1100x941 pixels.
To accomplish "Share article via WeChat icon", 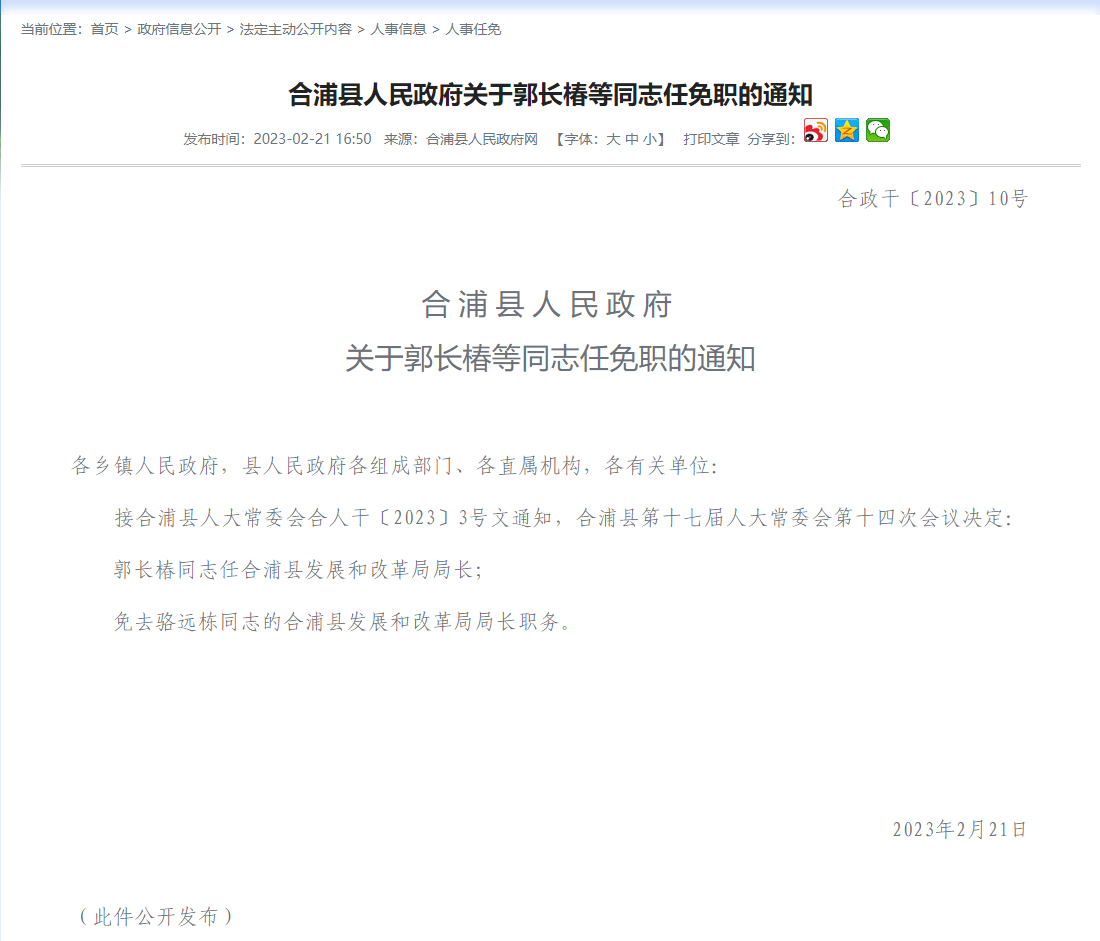I will (x=878, y=131).
